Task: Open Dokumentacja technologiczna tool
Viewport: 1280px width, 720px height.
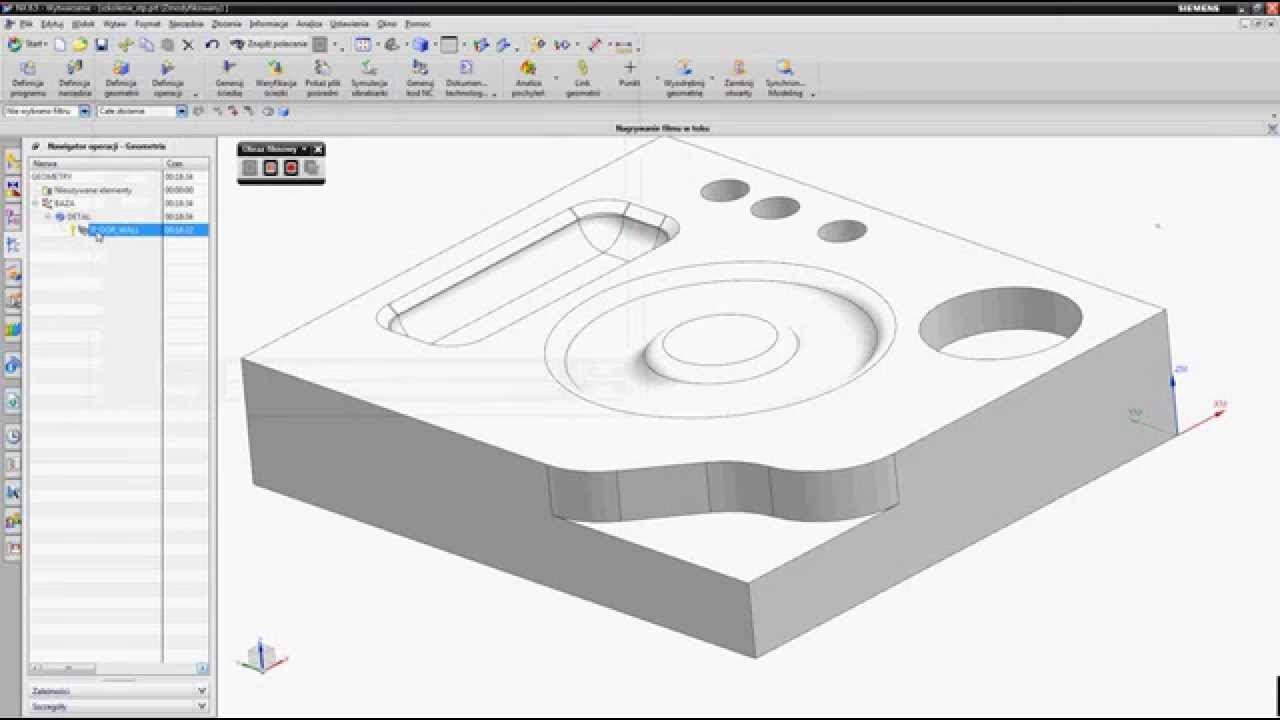Action: coord(466,78)
